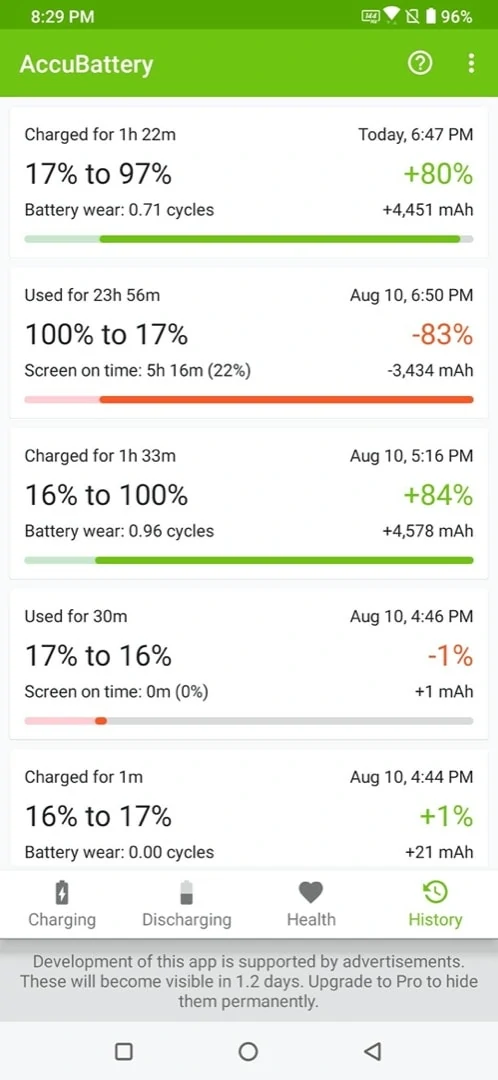This screenshot has width=498, height=1080.
Task: Open the 17% to 97% charge session
Action: (249, 182)
